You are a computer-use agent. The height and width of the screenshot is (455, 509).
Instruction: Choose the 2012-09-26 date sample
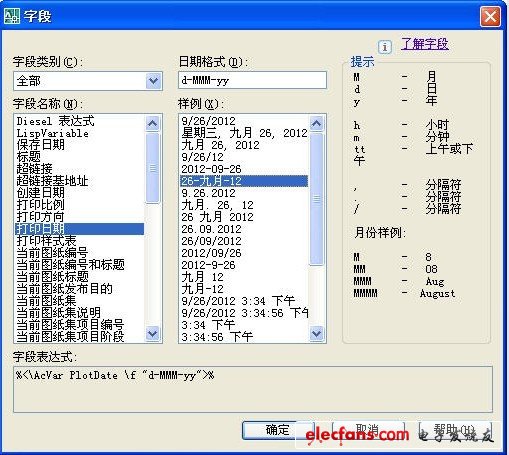[211, 169]
